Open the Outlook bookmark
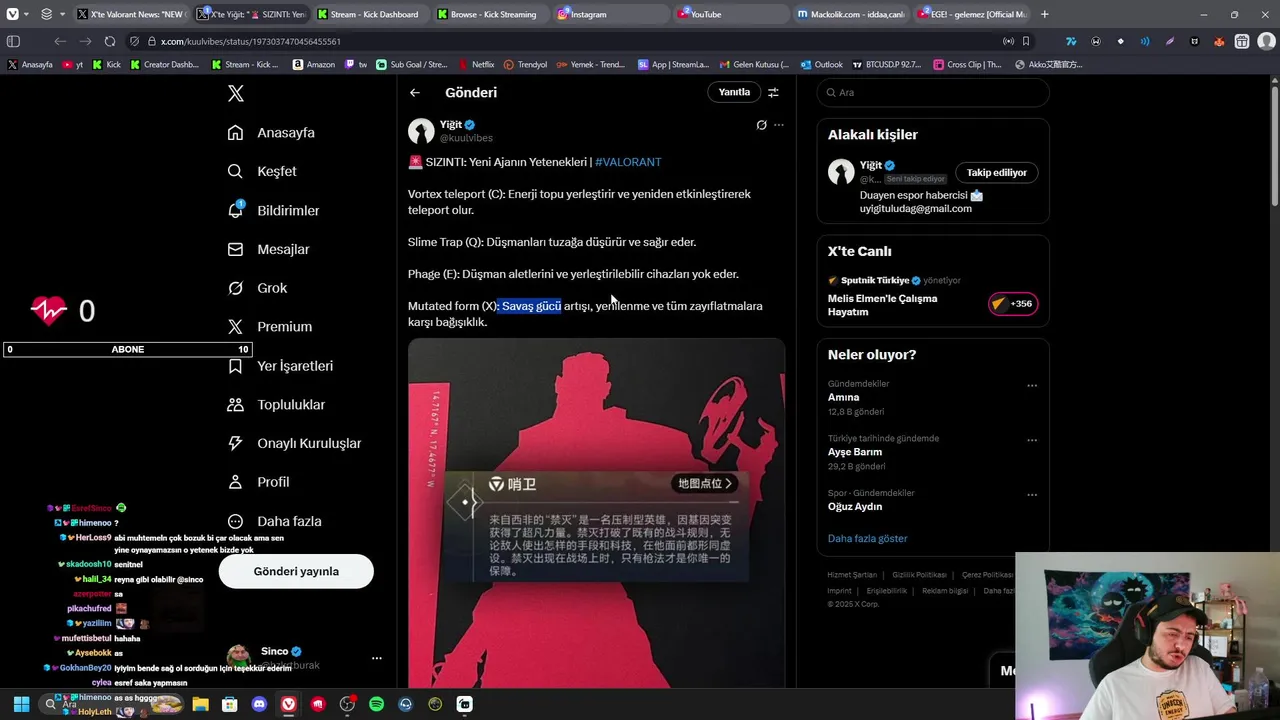1280x720 pixels. click(822, 64)
